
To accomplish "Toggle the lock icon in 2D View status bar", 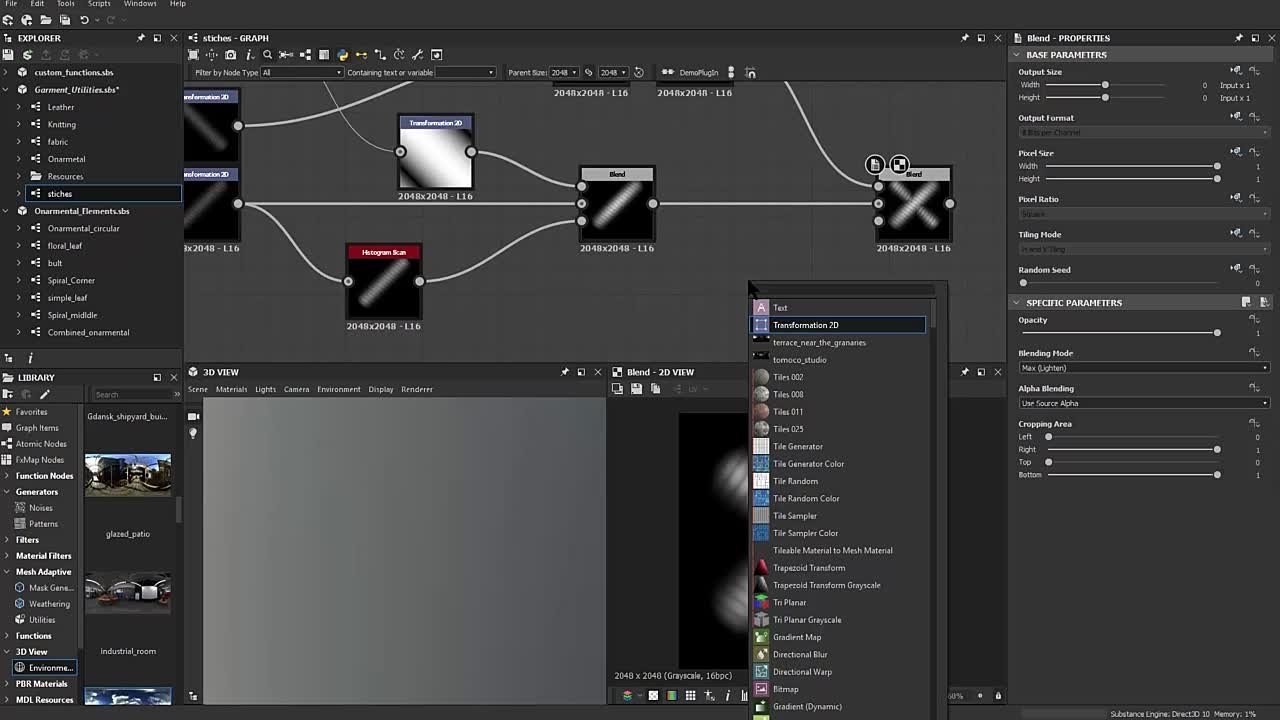I will point(997,696).
